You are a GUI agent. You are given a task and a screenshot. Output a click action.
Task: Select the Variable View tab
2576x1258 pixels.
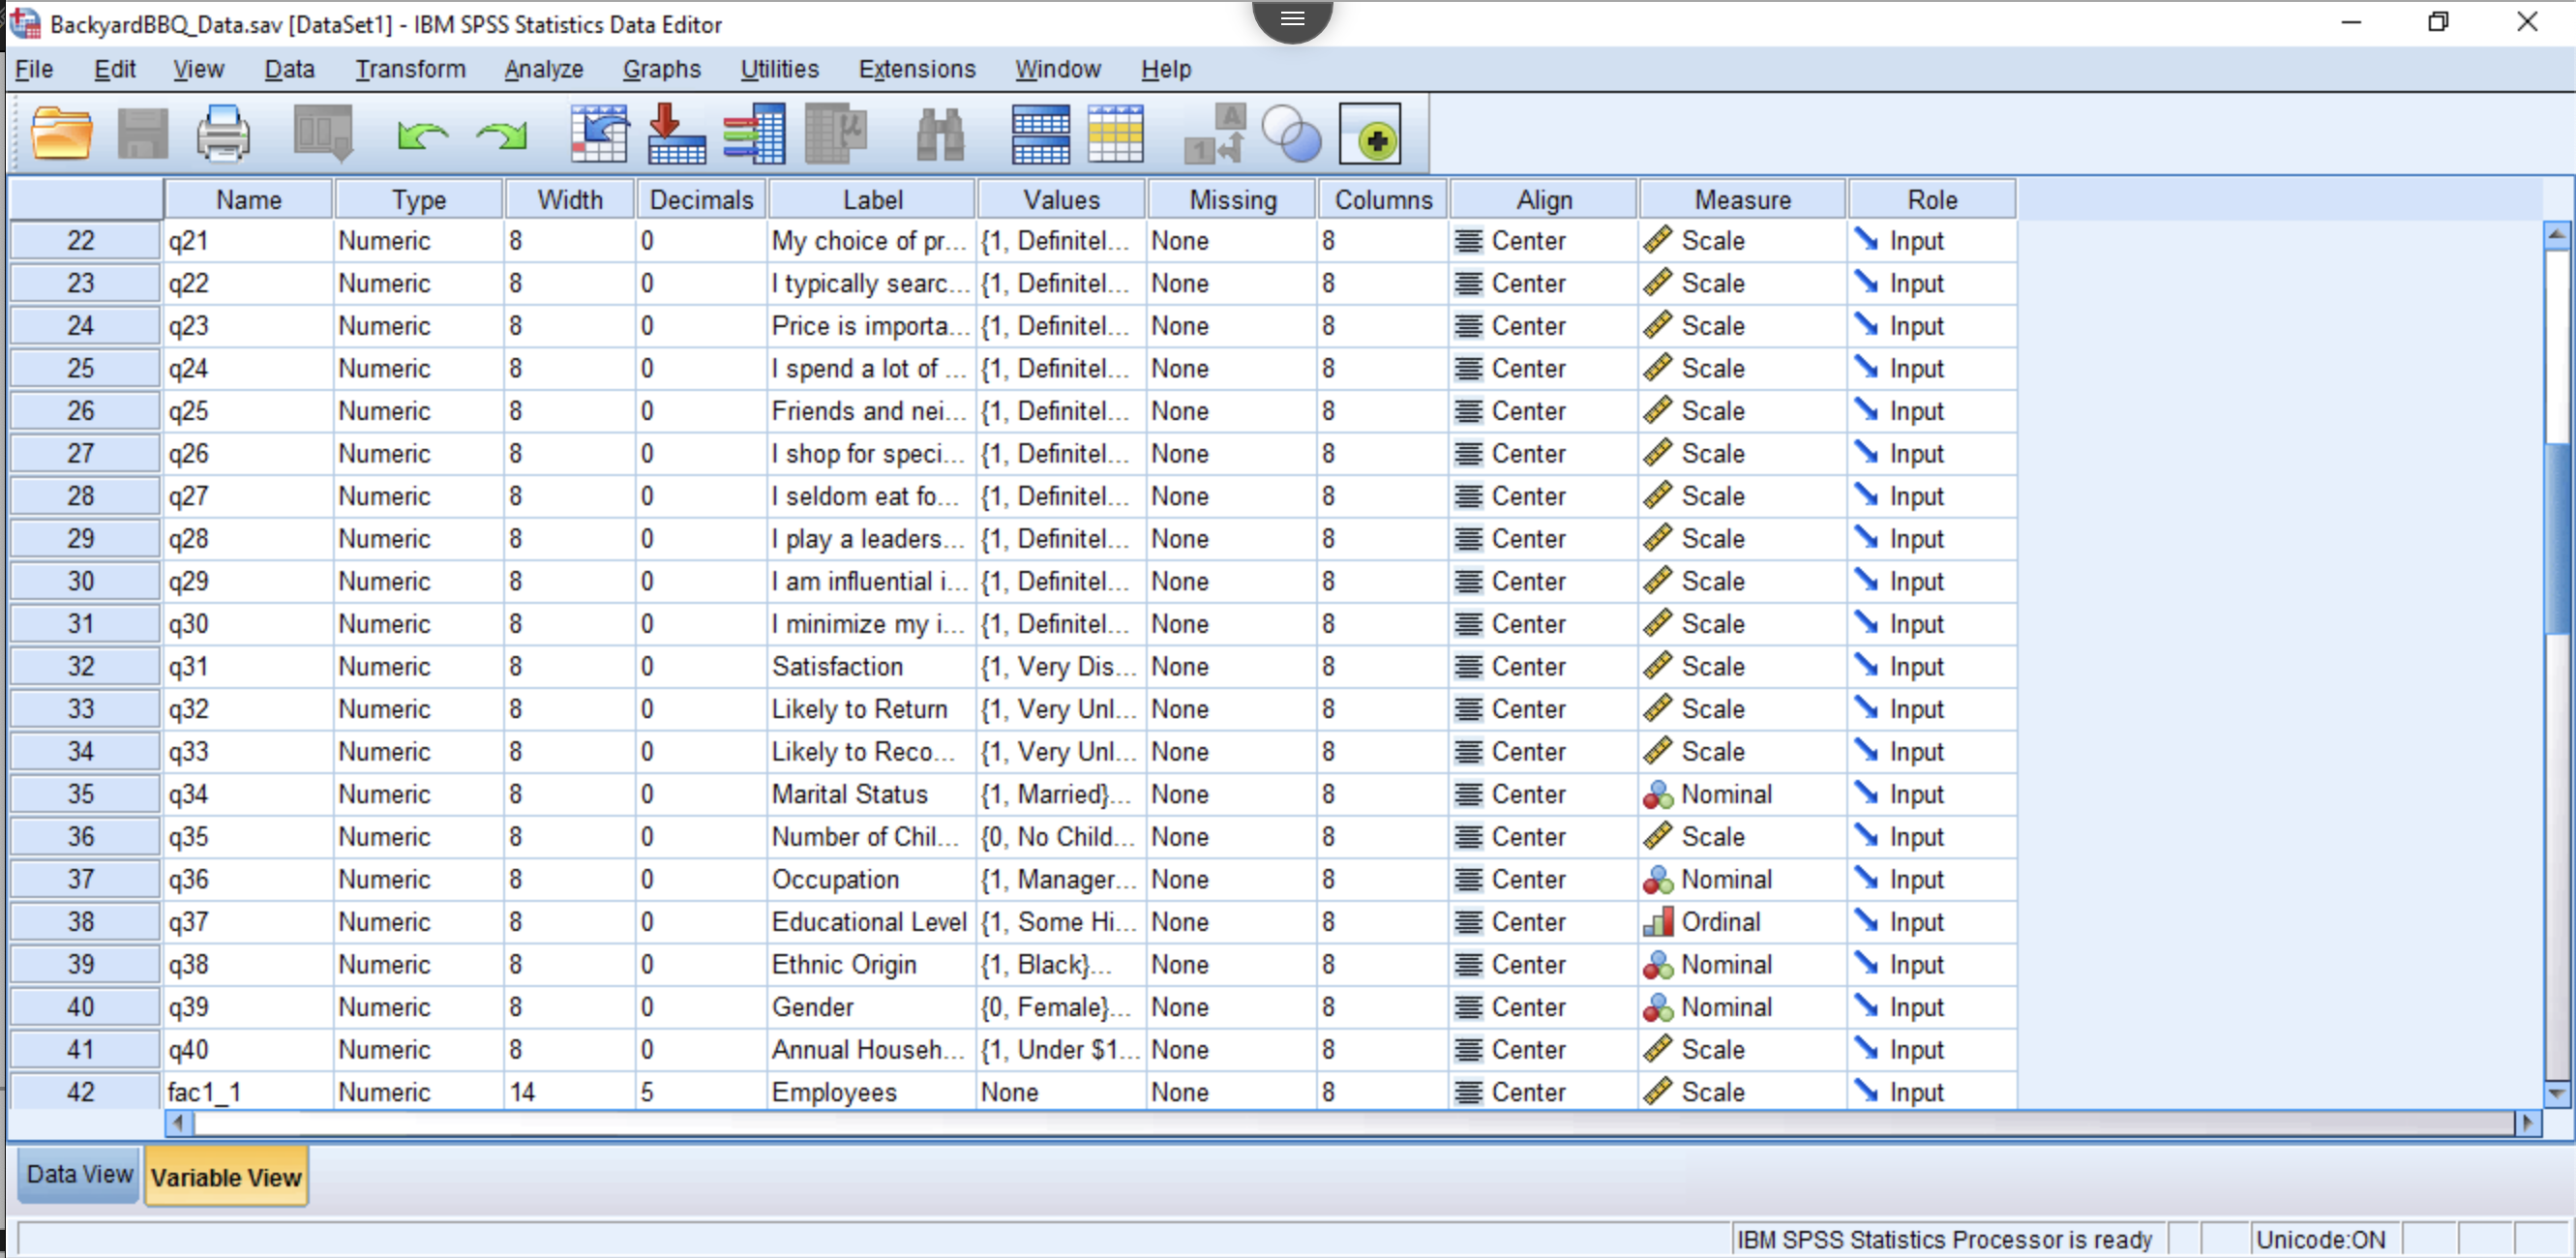point(226,1177)
